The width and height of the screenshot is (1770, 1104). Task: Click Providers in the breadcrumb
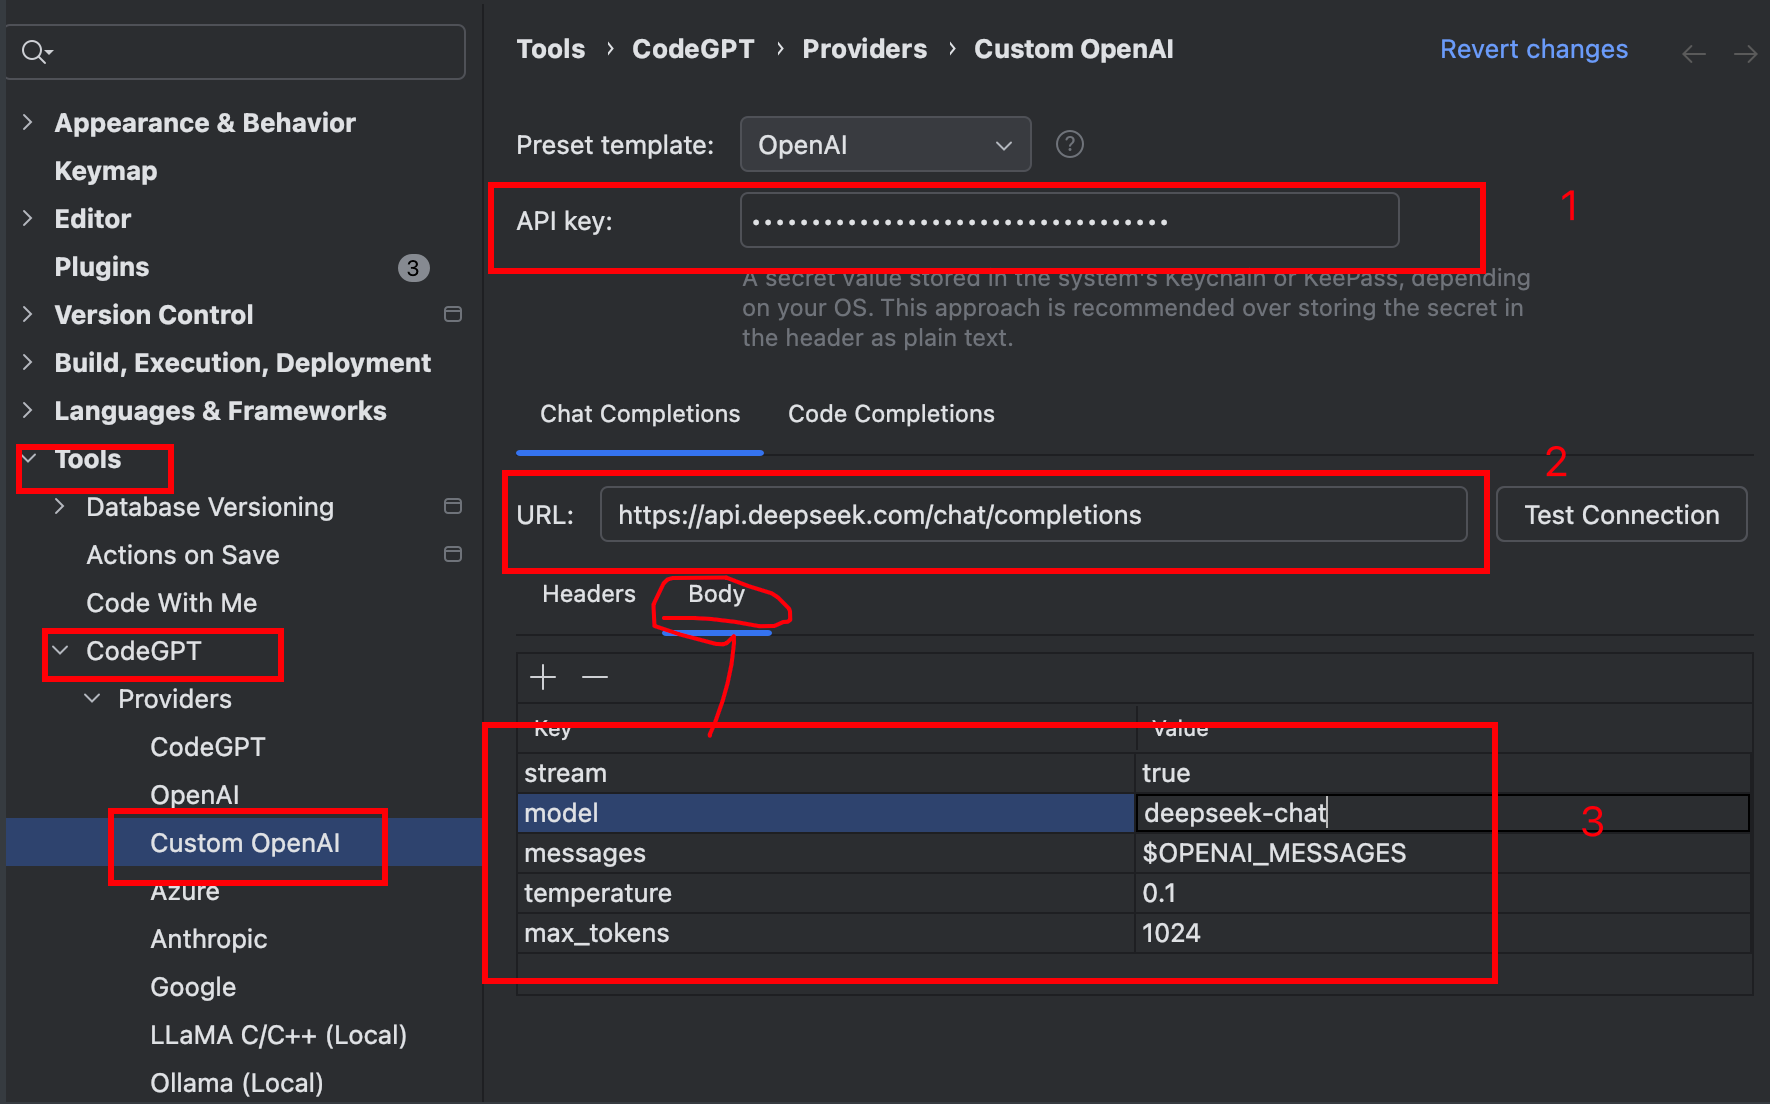tap(864, 49)
